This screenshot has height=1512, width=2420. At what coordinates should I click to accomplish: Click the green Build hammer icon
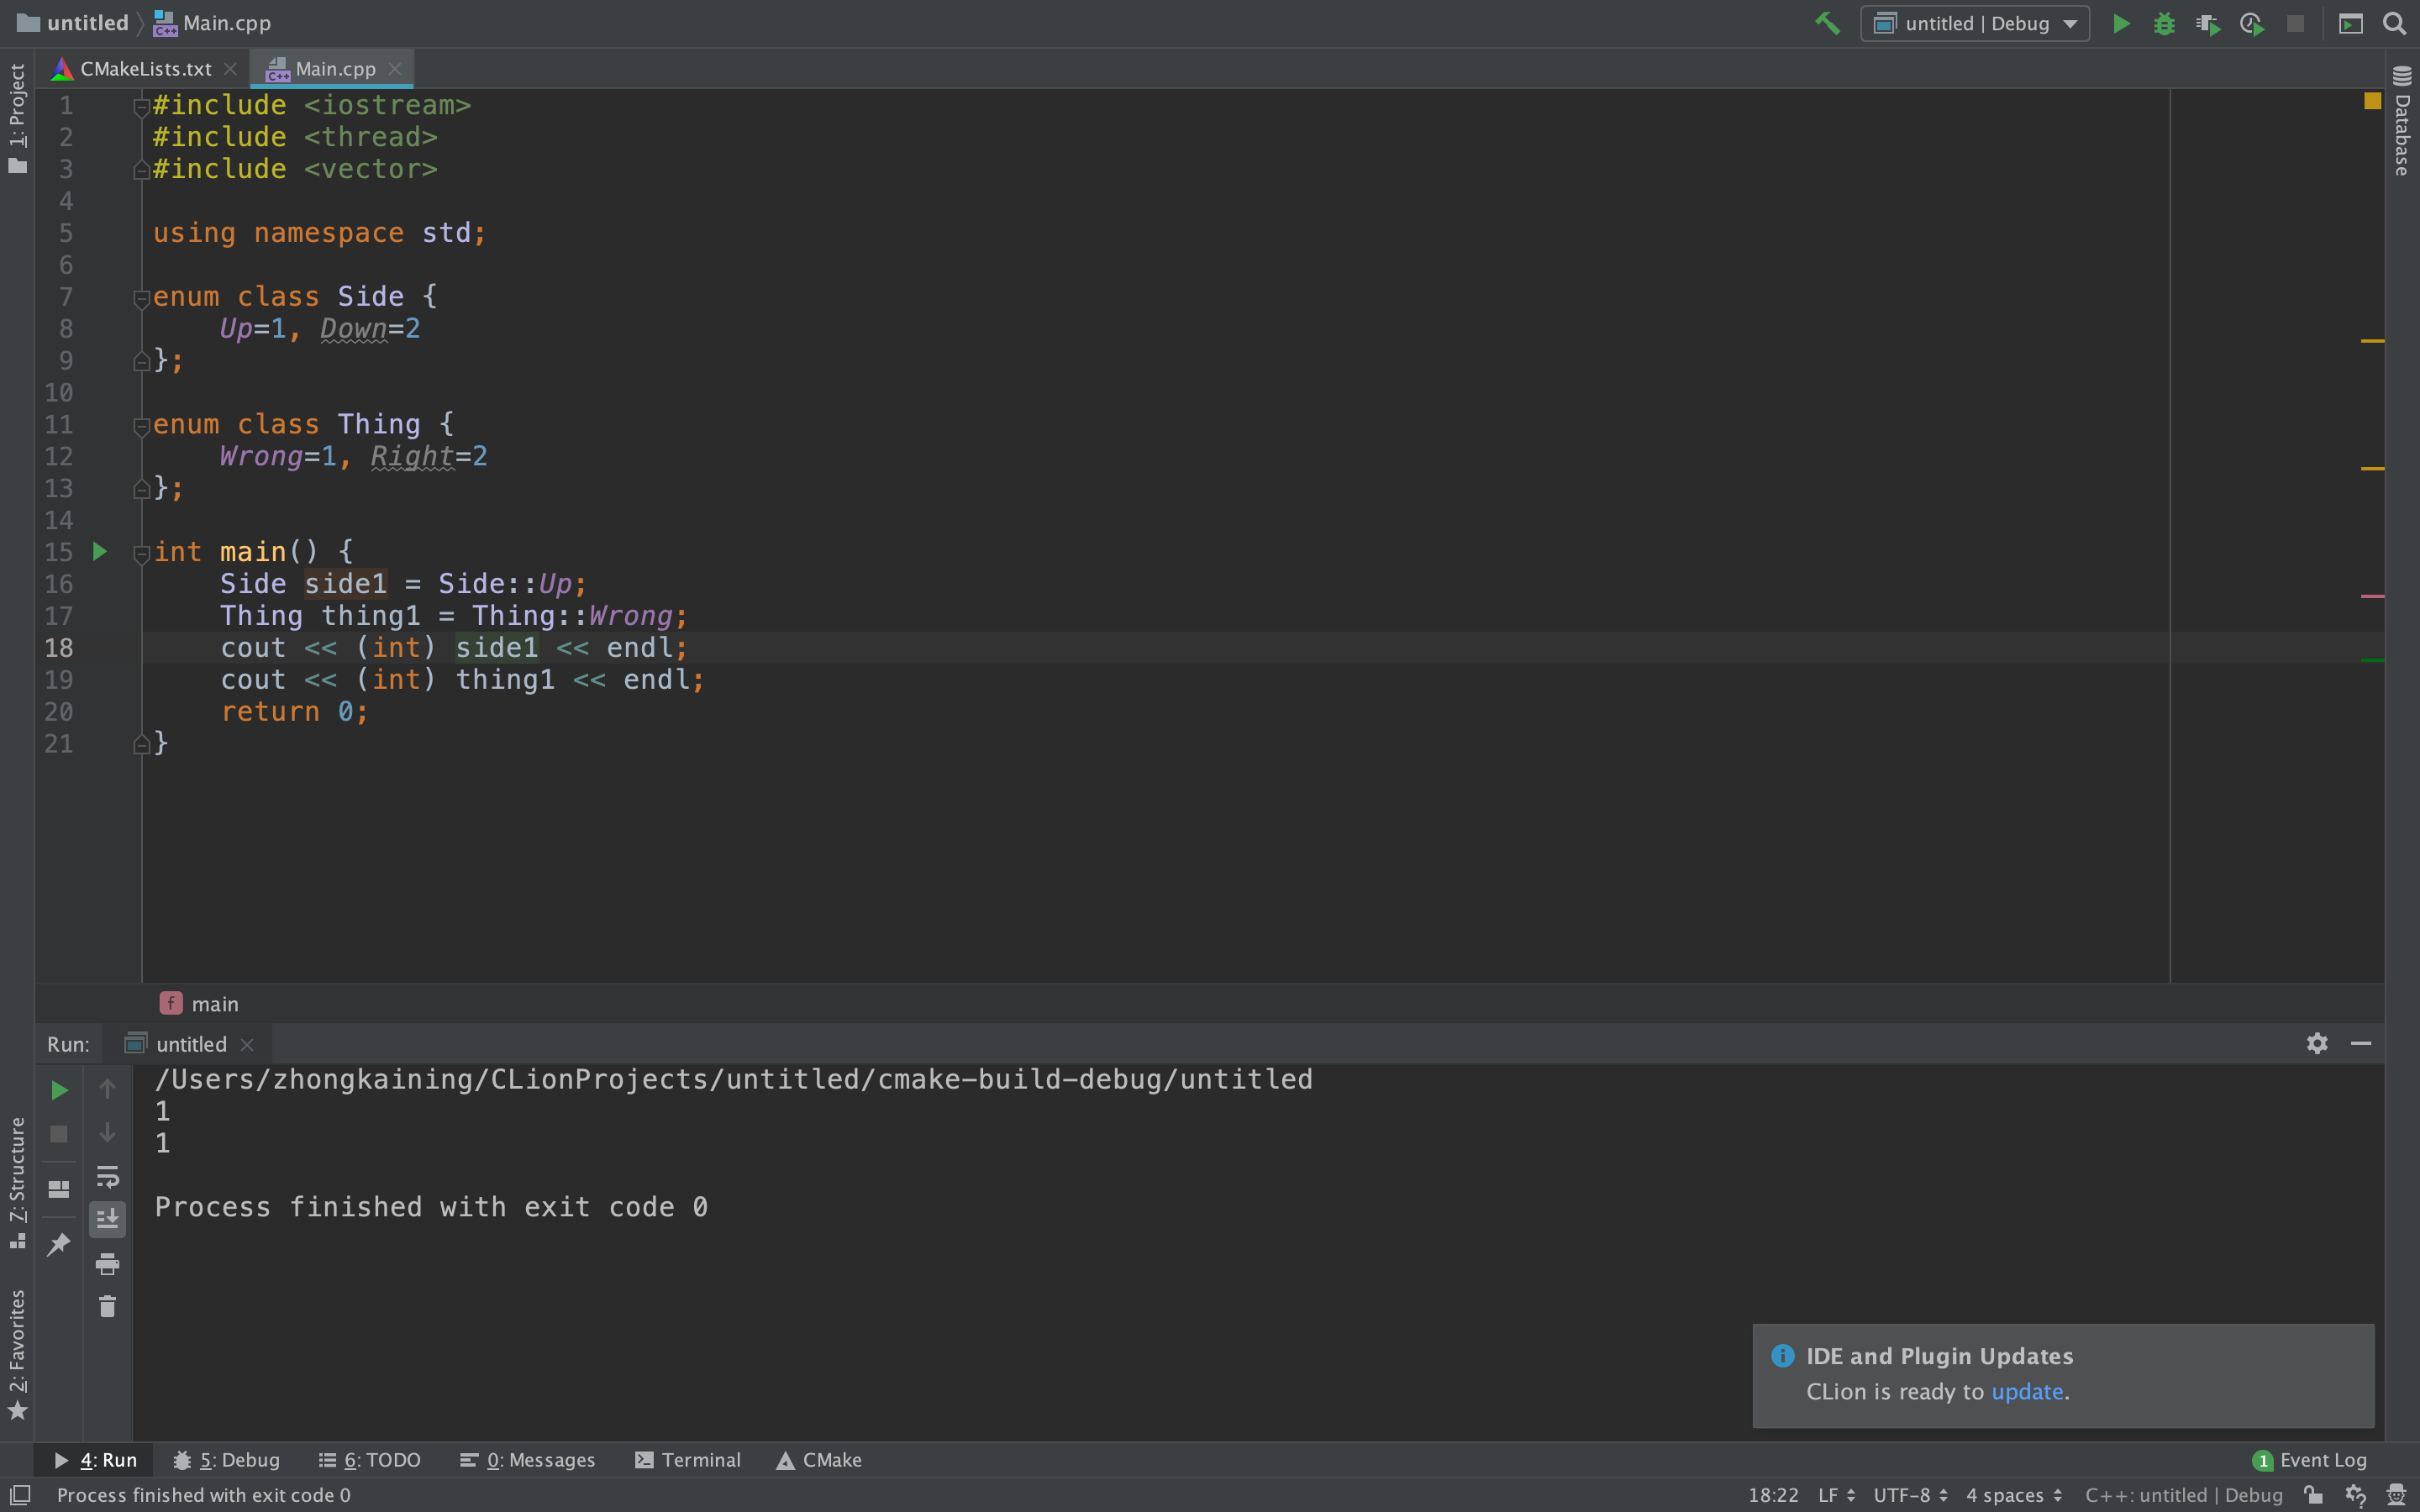click(x=1827, y=23)
